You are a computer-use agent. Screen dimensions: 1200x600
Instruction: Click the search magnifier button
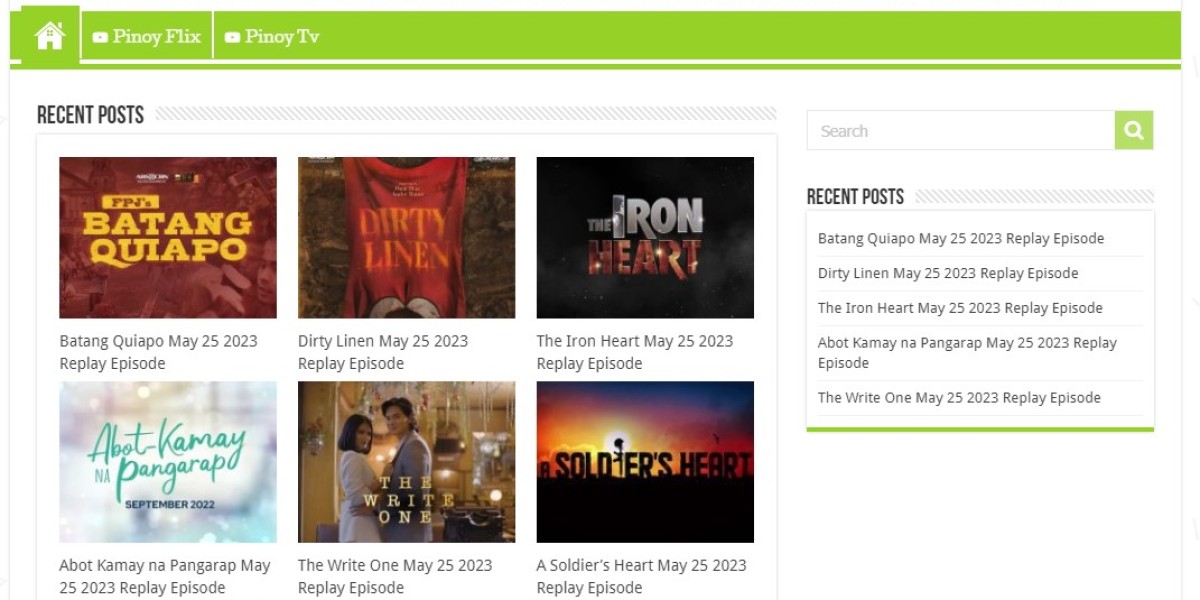click(x=1134, y=130)
